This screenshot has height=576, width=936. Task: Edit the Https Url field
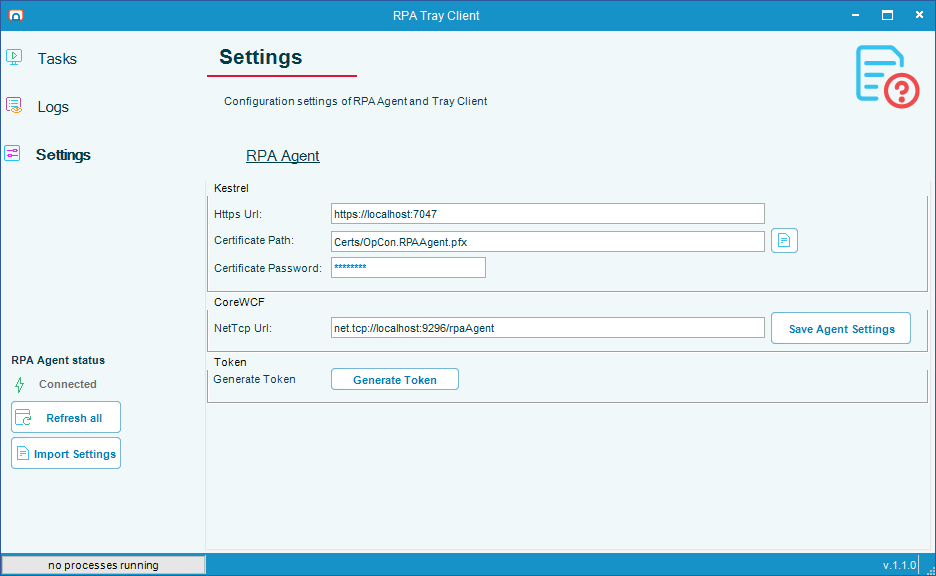click(547, 214)
